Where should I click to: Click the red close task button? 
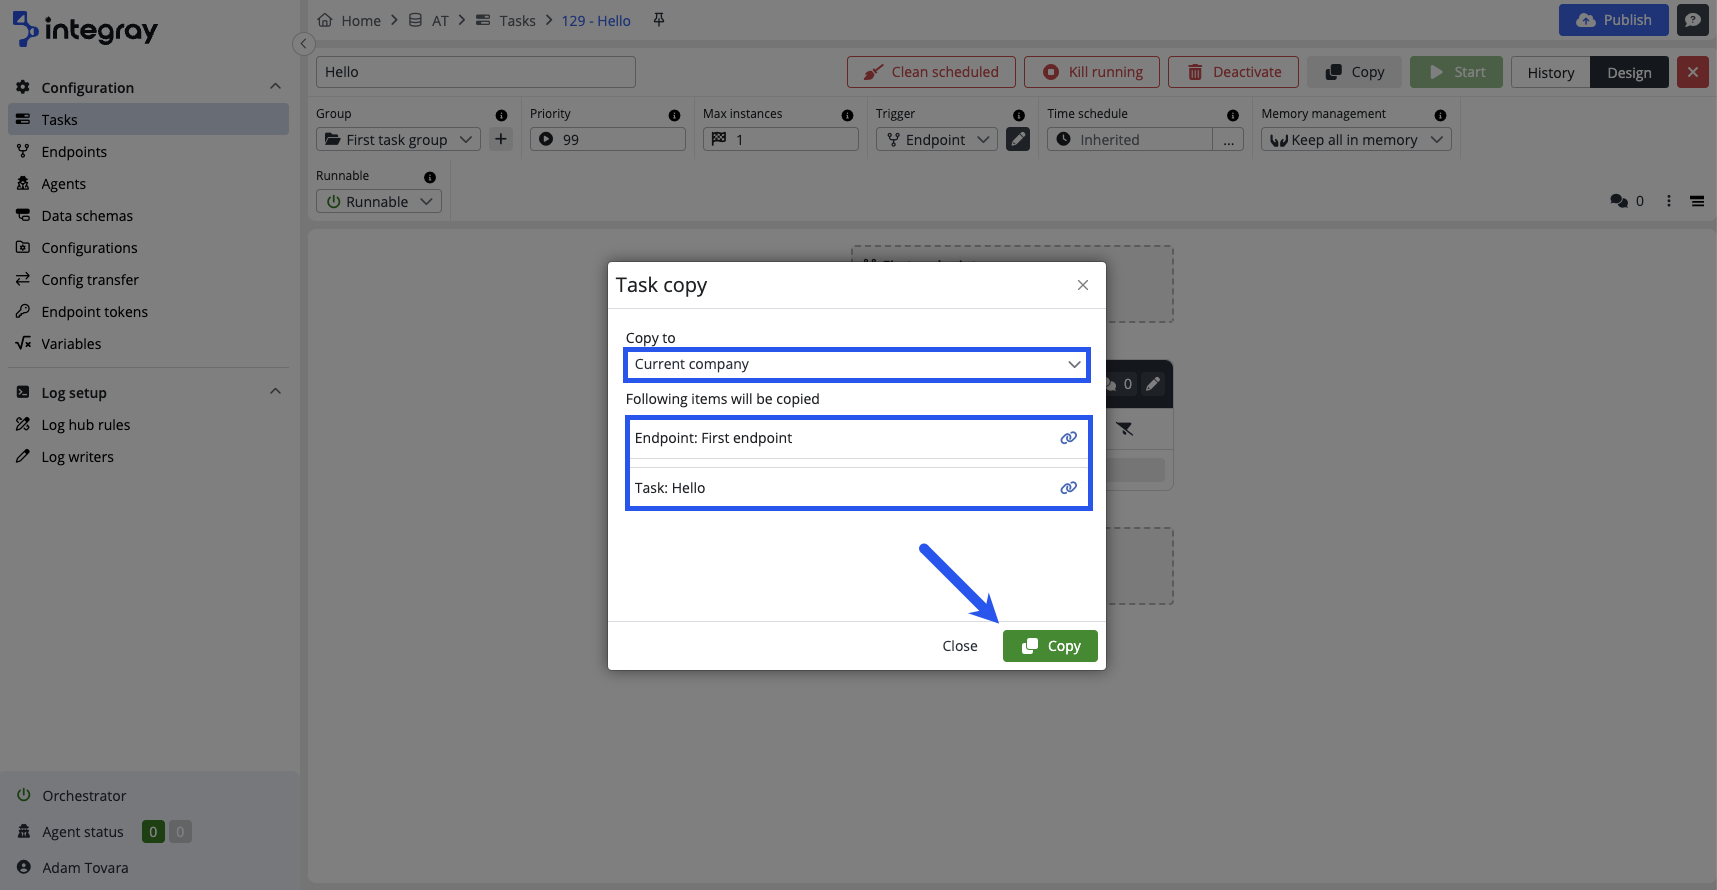[1693, 72]
